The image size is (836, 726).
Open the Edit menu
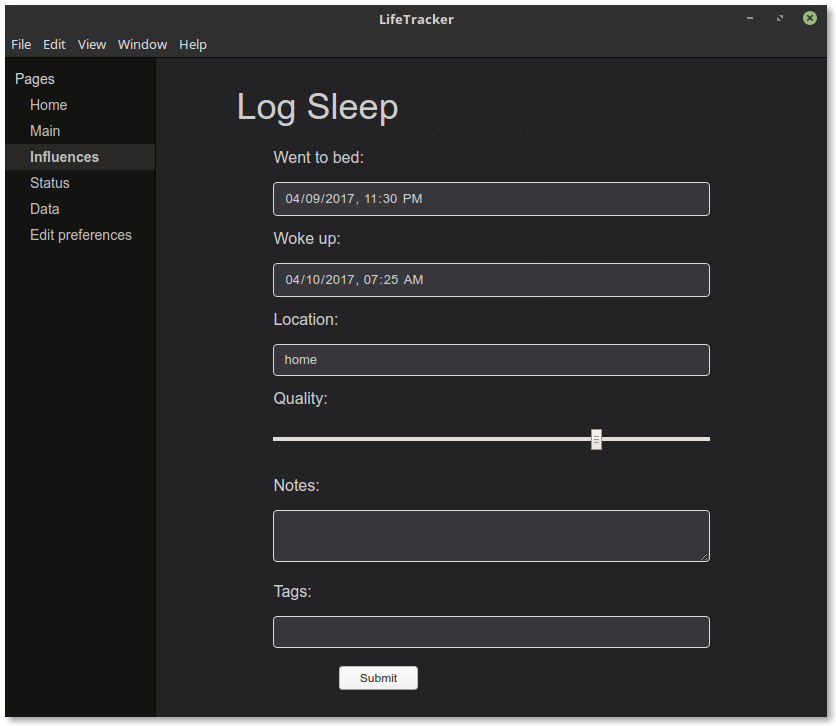(x=54, y=45)
